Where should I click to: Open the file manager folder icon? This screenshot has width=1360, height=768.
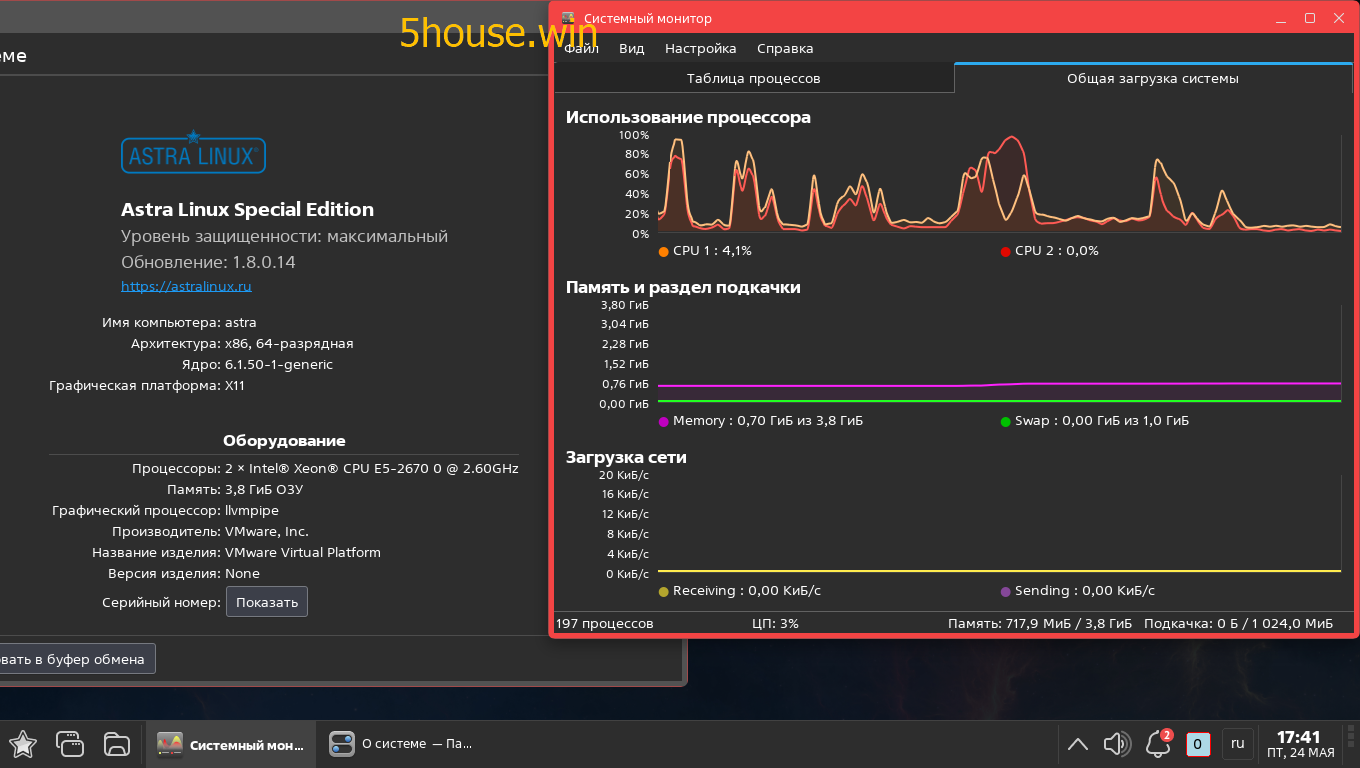[117, 744]
